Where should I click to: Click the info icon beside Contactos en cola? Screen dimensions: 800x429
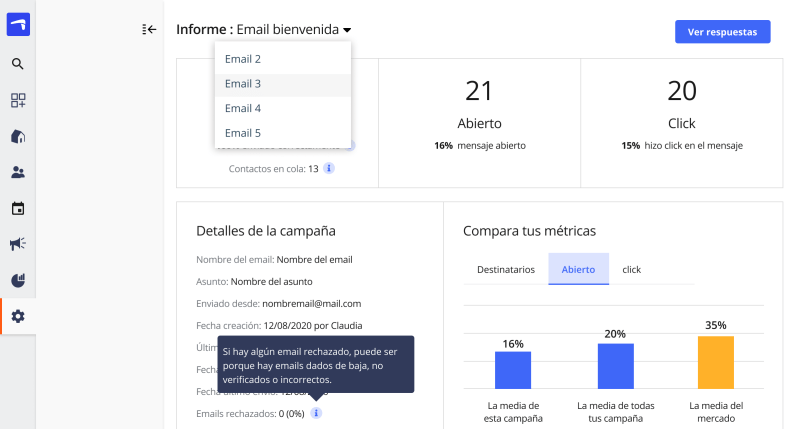coord(329,168)
